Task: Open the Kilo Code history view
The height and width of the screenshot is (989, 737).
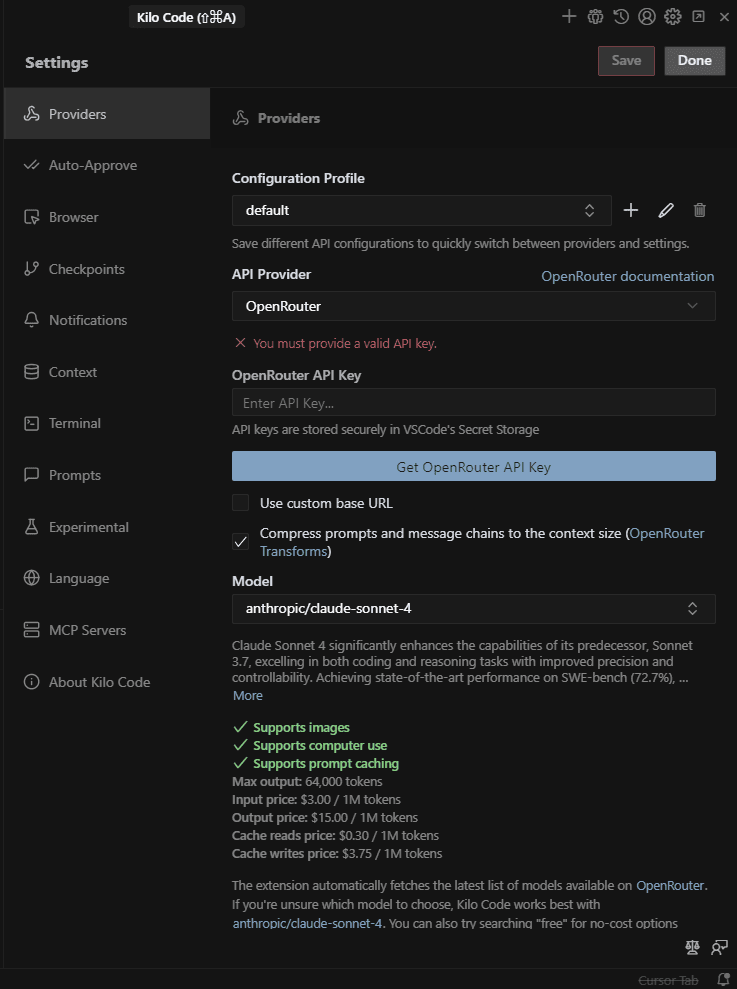Action: (x=621, y=16)
